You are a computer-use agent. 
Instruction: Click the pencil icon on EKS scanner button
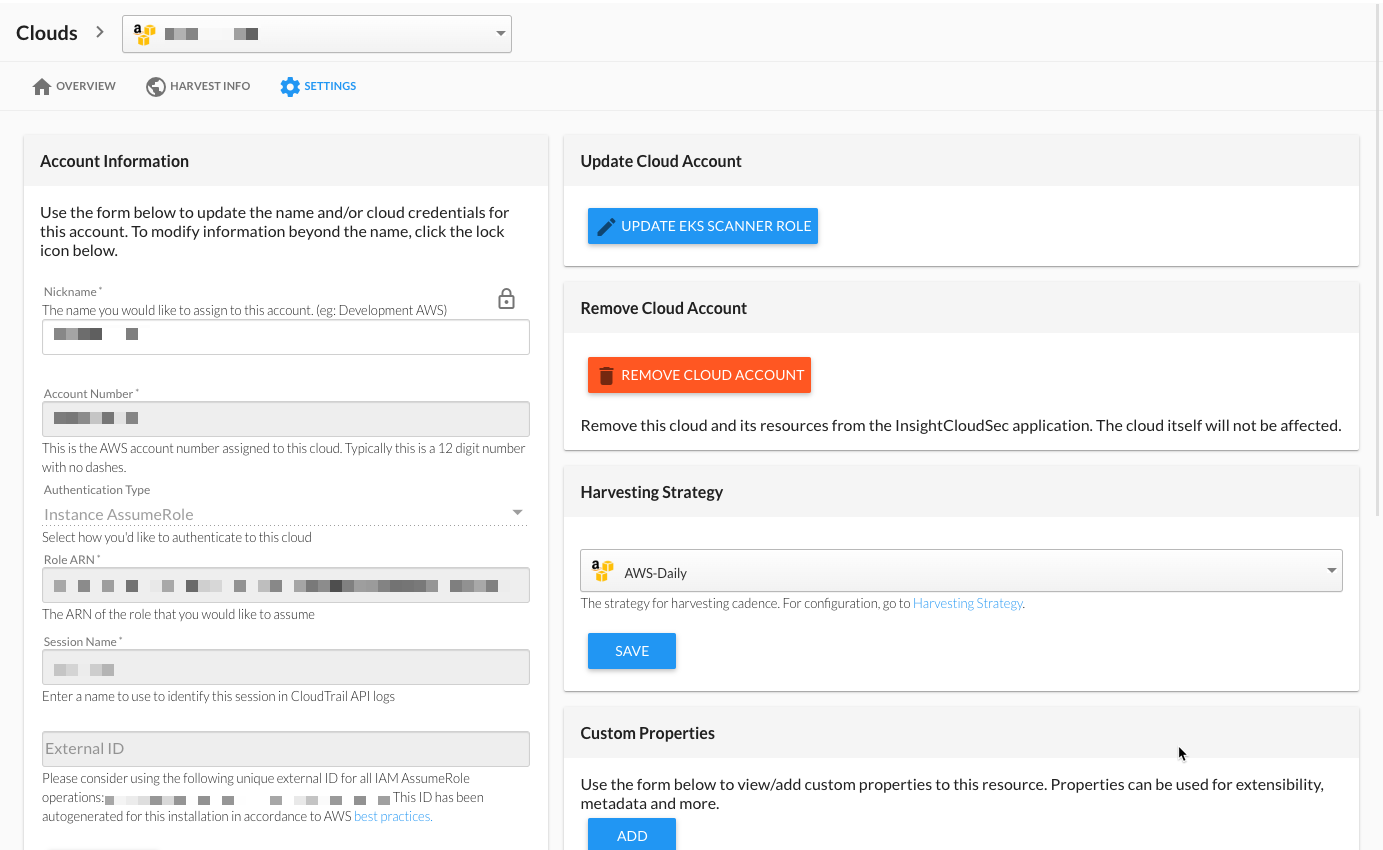(606, 227)
